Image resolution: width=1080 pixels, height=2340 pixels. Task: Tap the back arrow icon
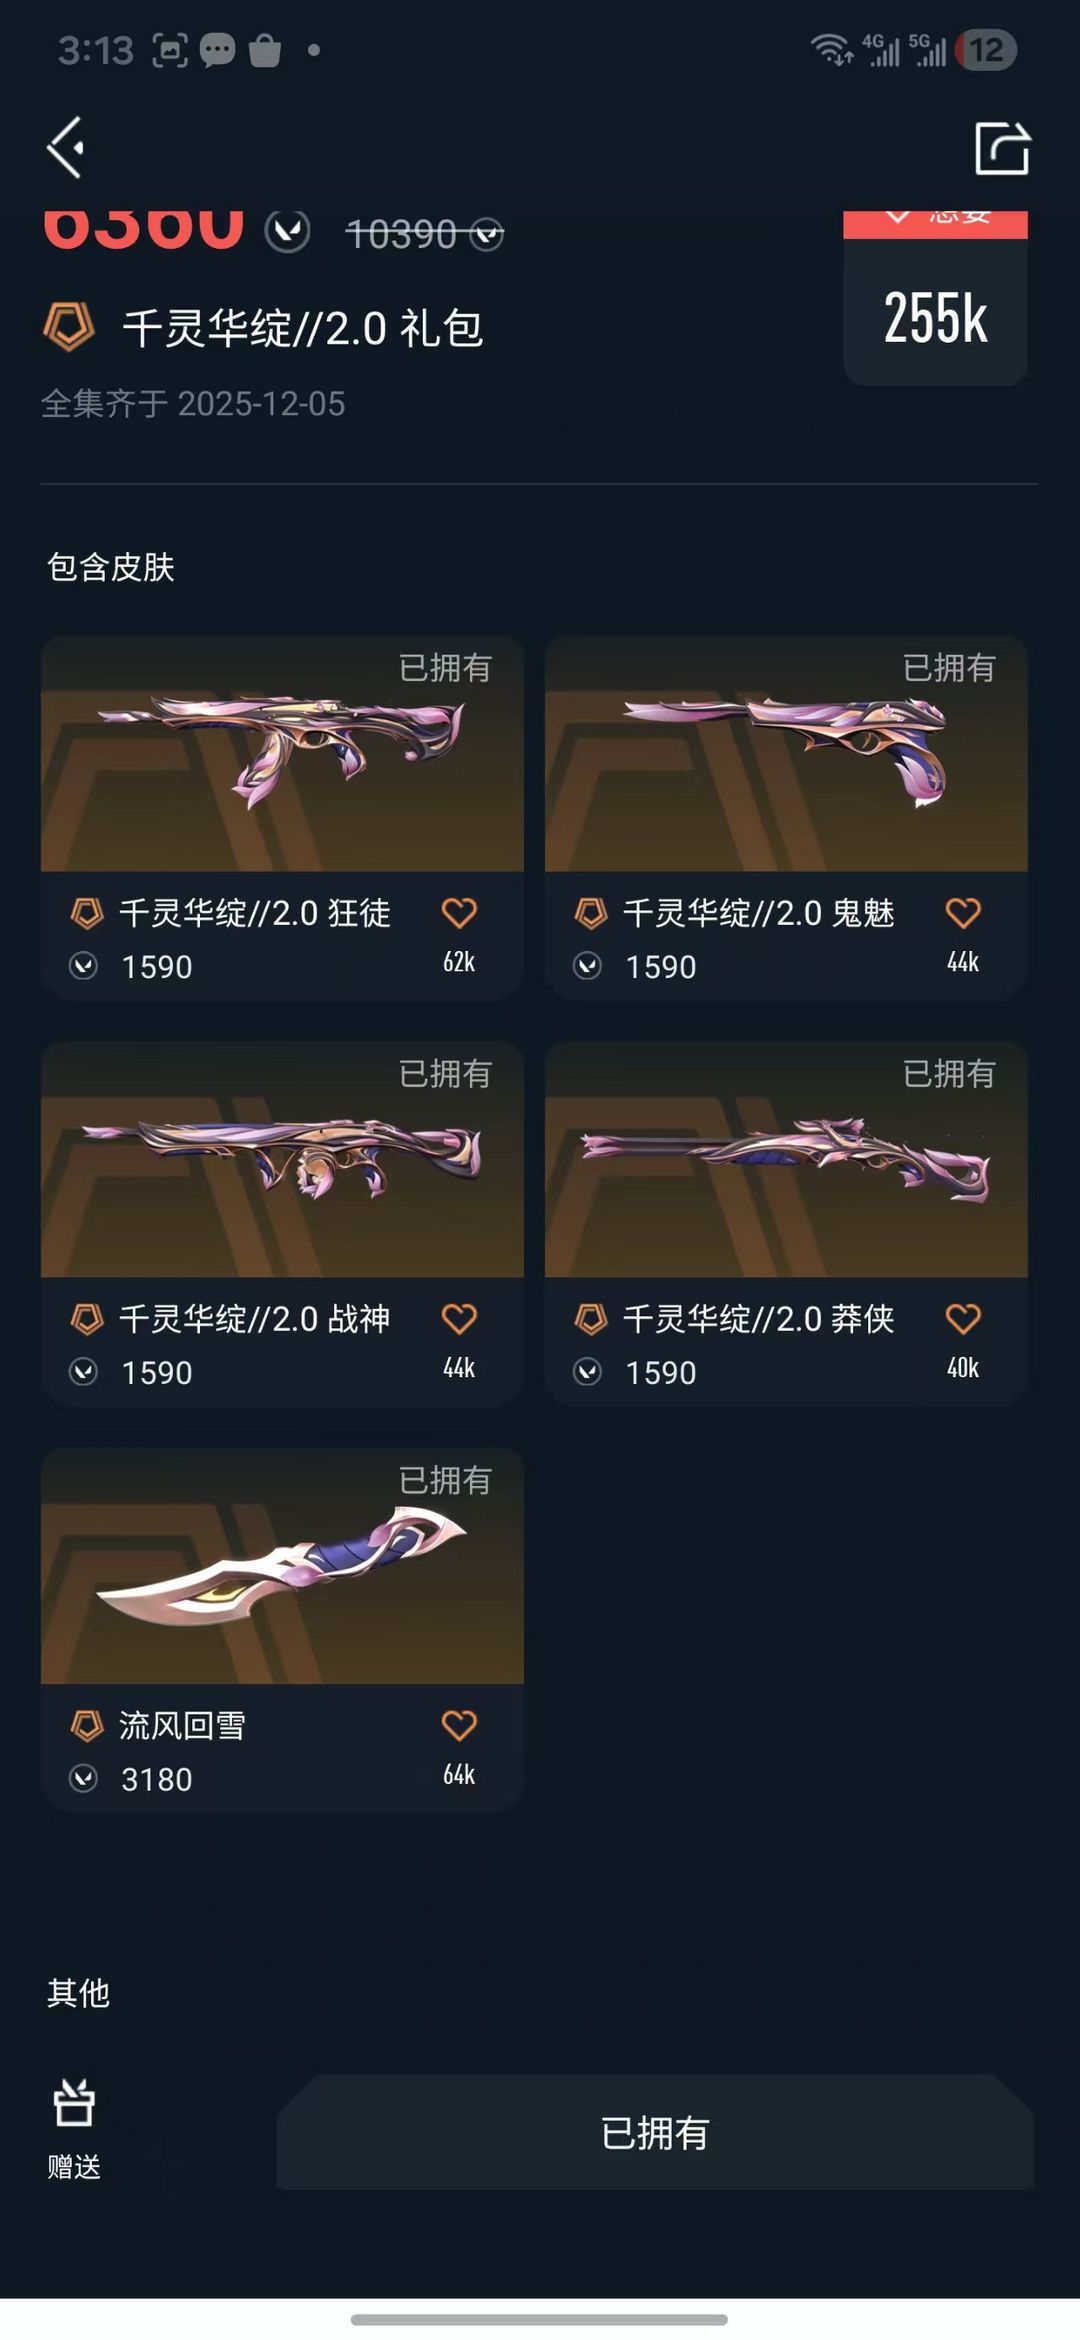pyautogui.click(x=66, y=148)
